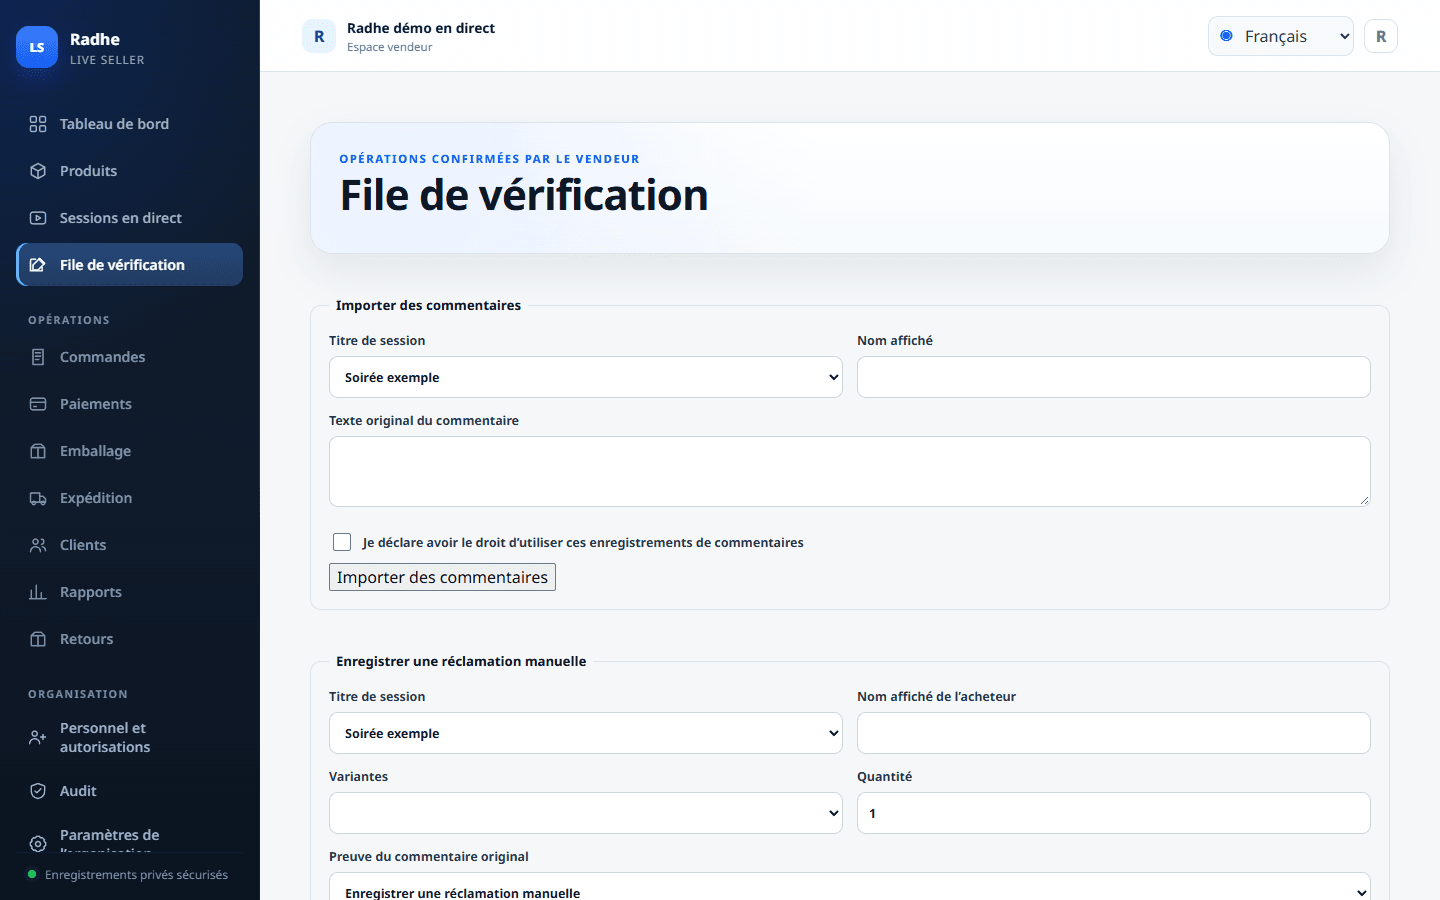Focus the Nom affiché input field
This screenshot has width=1440, height=900.
pos(1114,377)
